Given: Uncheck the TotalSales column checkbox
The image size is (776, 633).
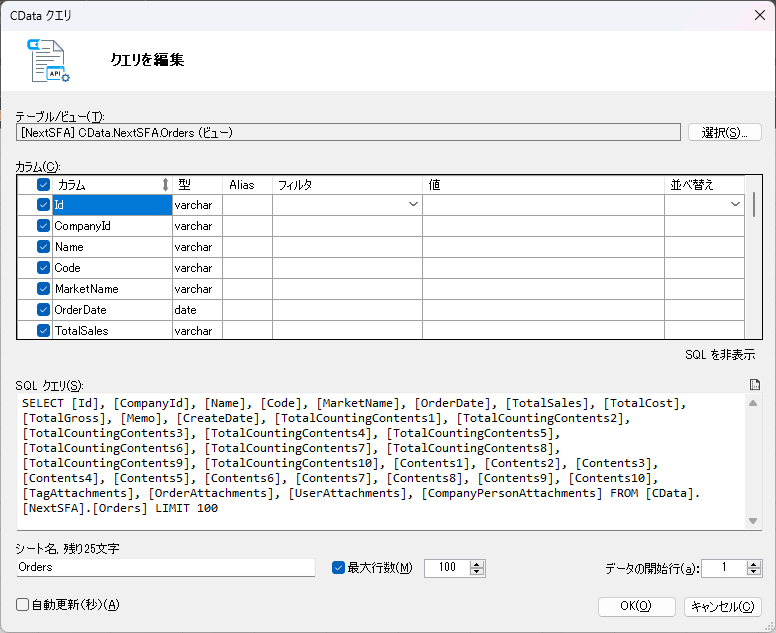Looking at the screenshot, I should [x=44, y=331].
